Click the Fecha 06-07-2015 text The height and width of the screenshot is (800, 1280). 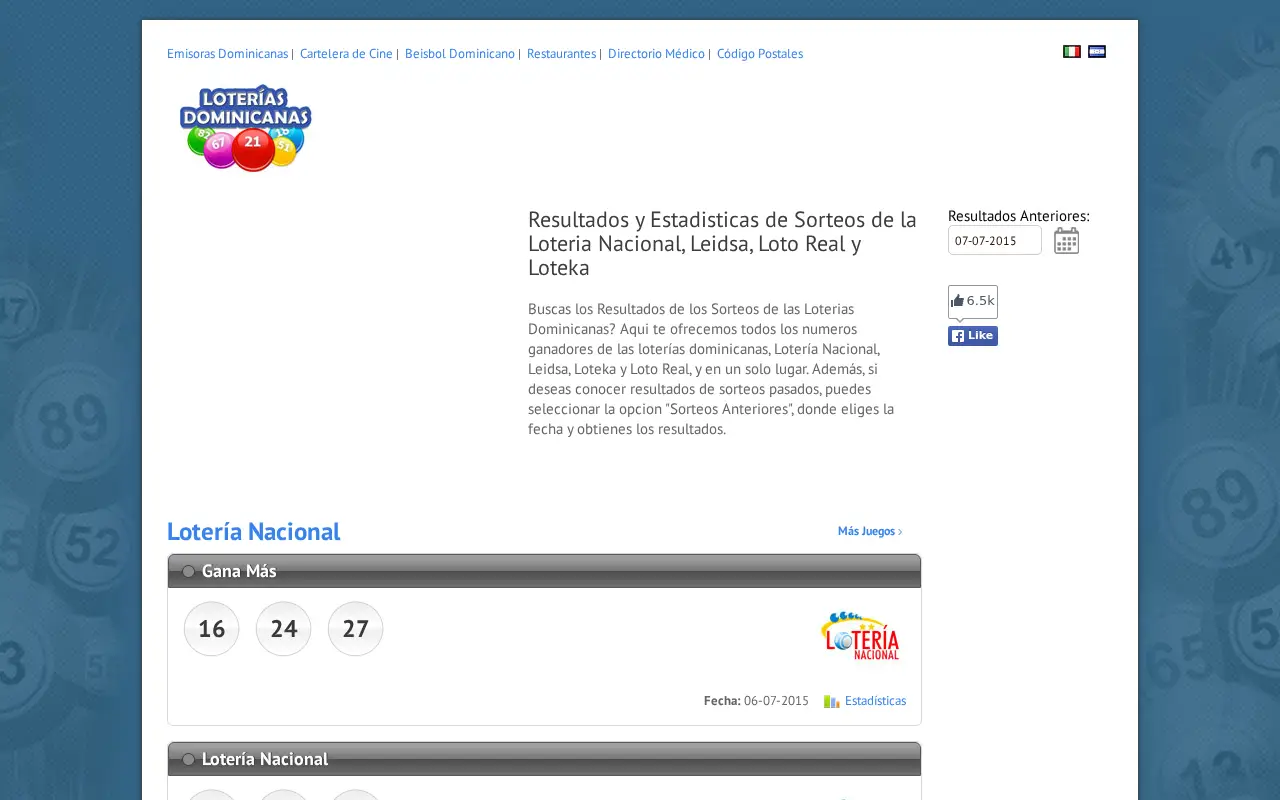pyautogui.click(x=756, y=701)
